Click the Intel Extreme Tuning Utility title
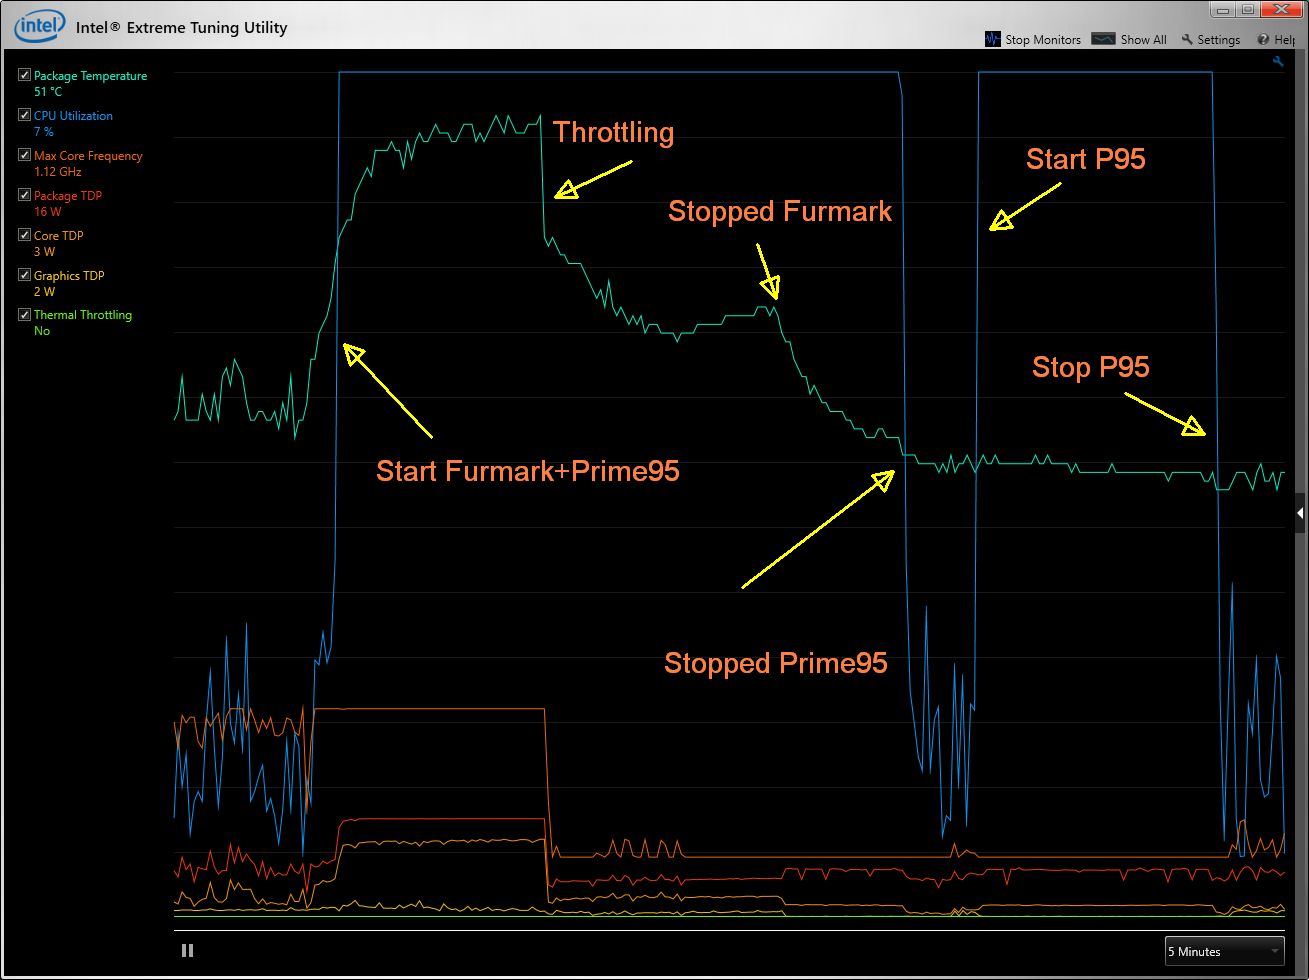1309x980 pixels. coord(182,28)
